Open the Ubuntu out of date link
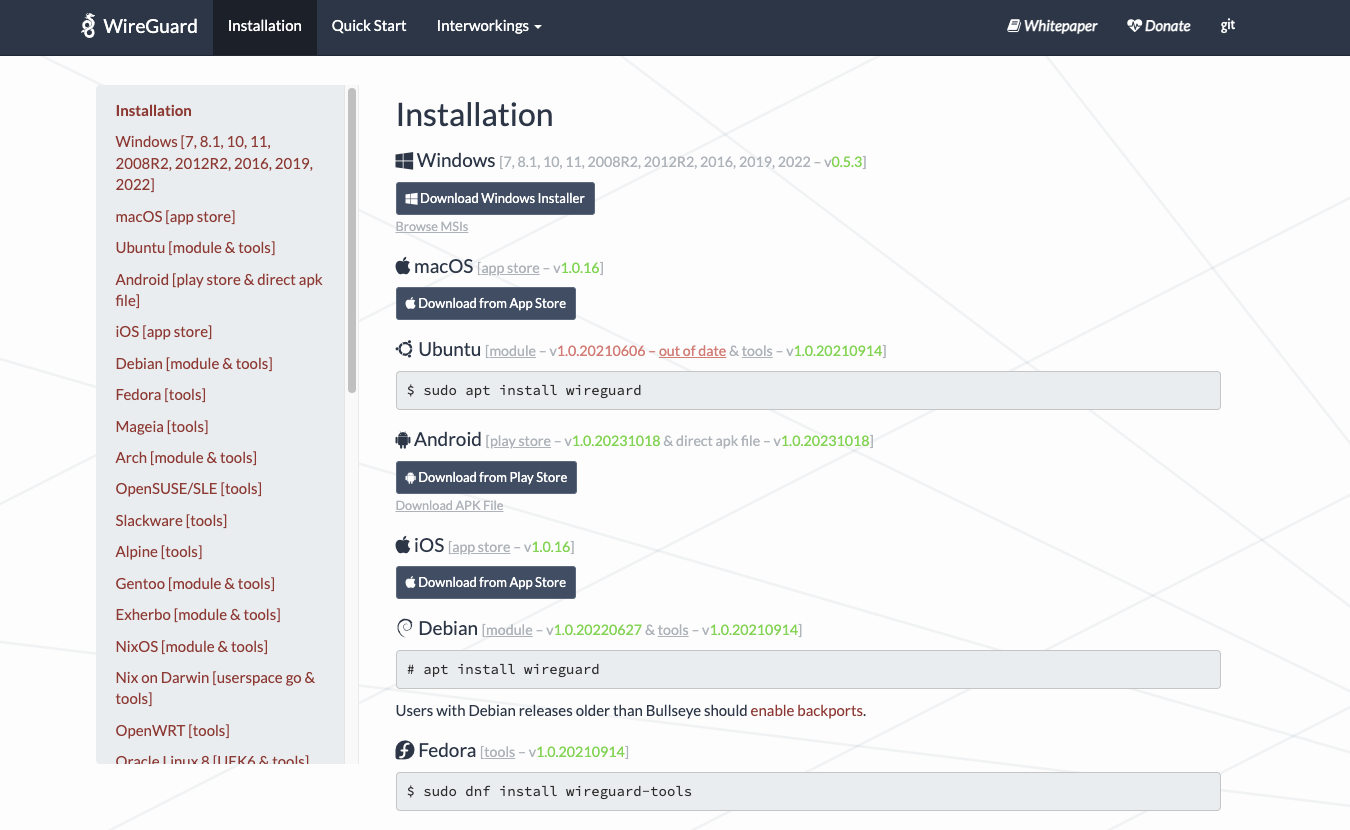The height and width of the screenshot is (830, 1350). 692,351
